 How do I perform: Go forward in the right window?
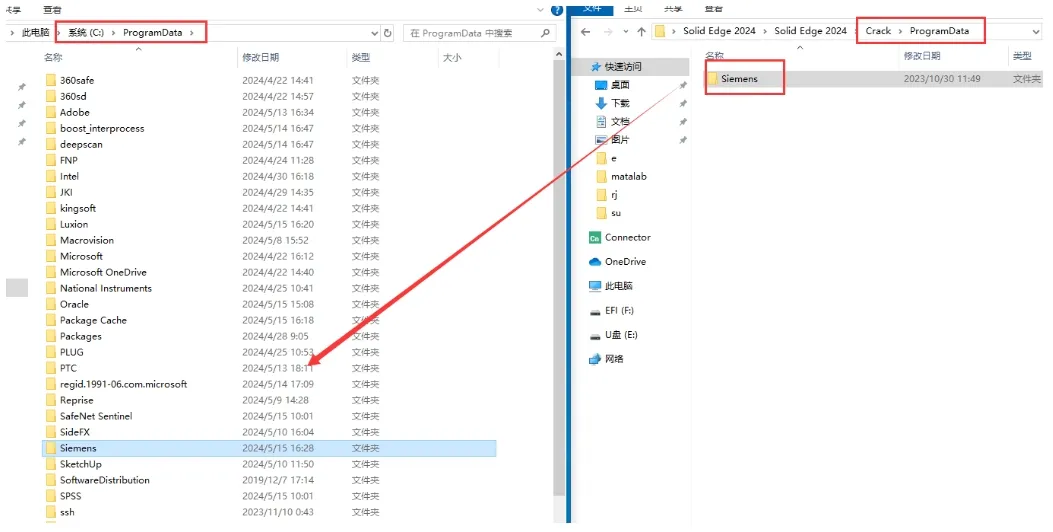coord(608,32)
